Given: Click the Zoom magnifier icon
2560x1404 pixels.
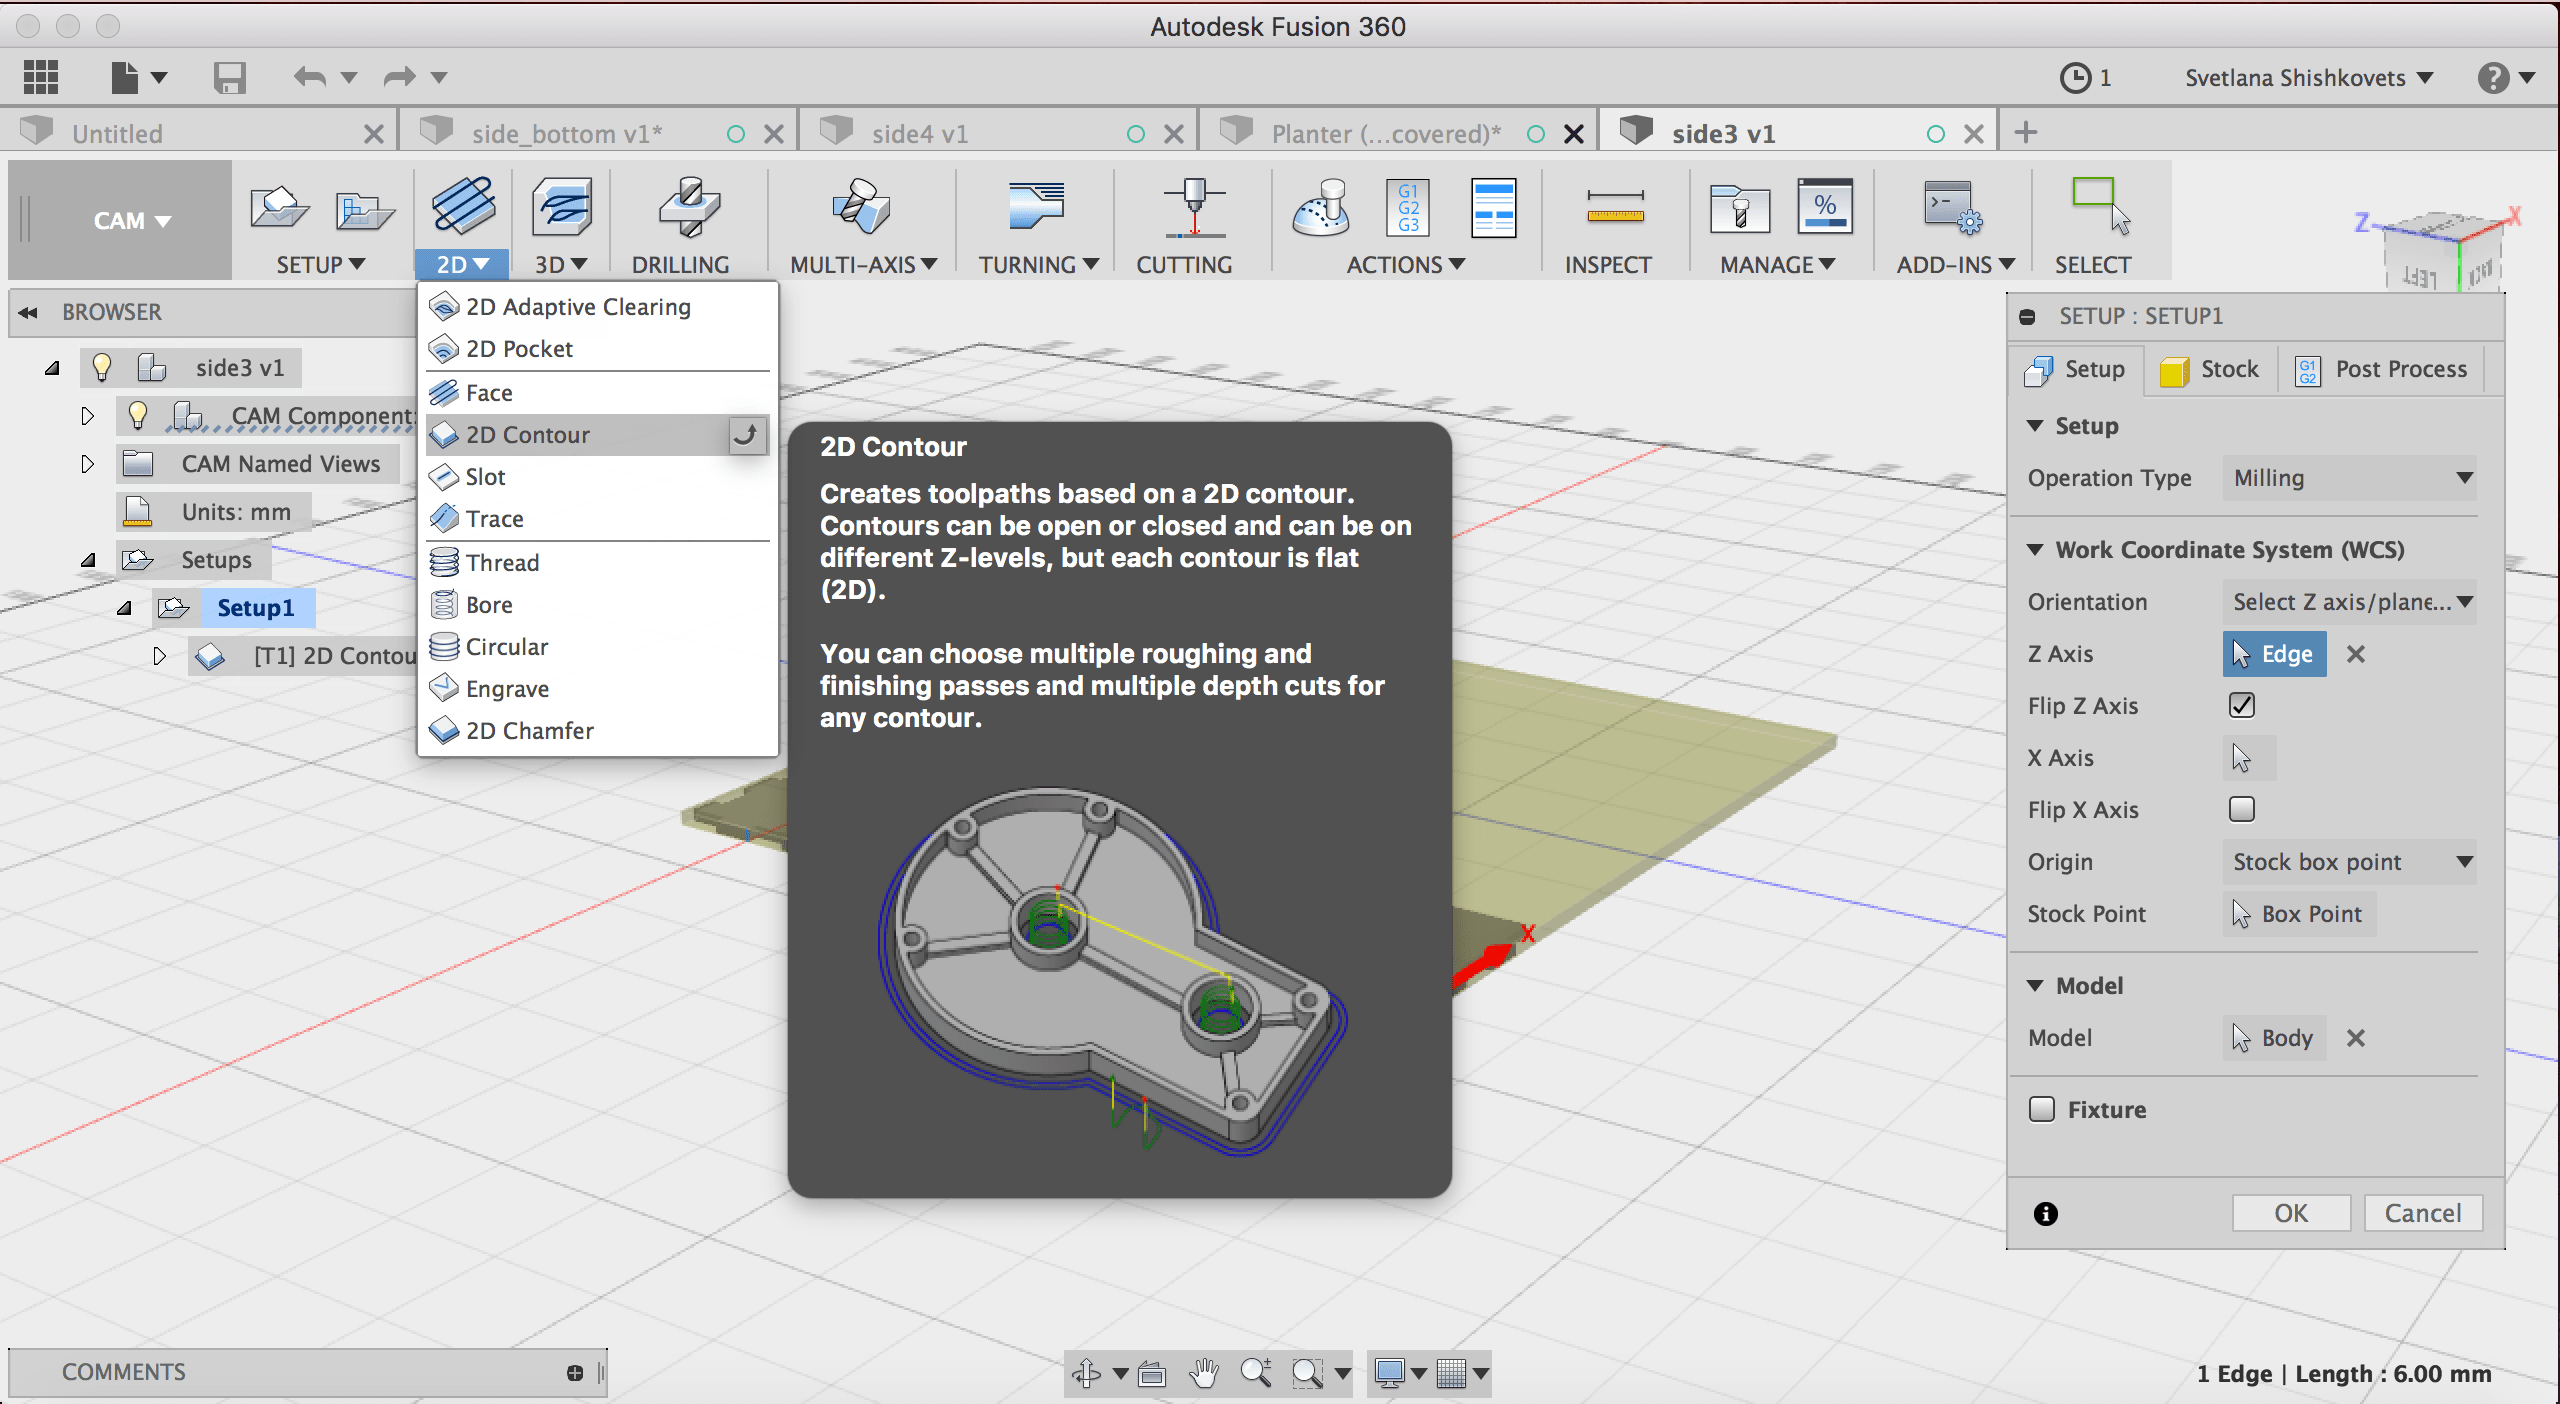Looking at the screenshot, I should pyautogui.click(x=1256, y=1372).
